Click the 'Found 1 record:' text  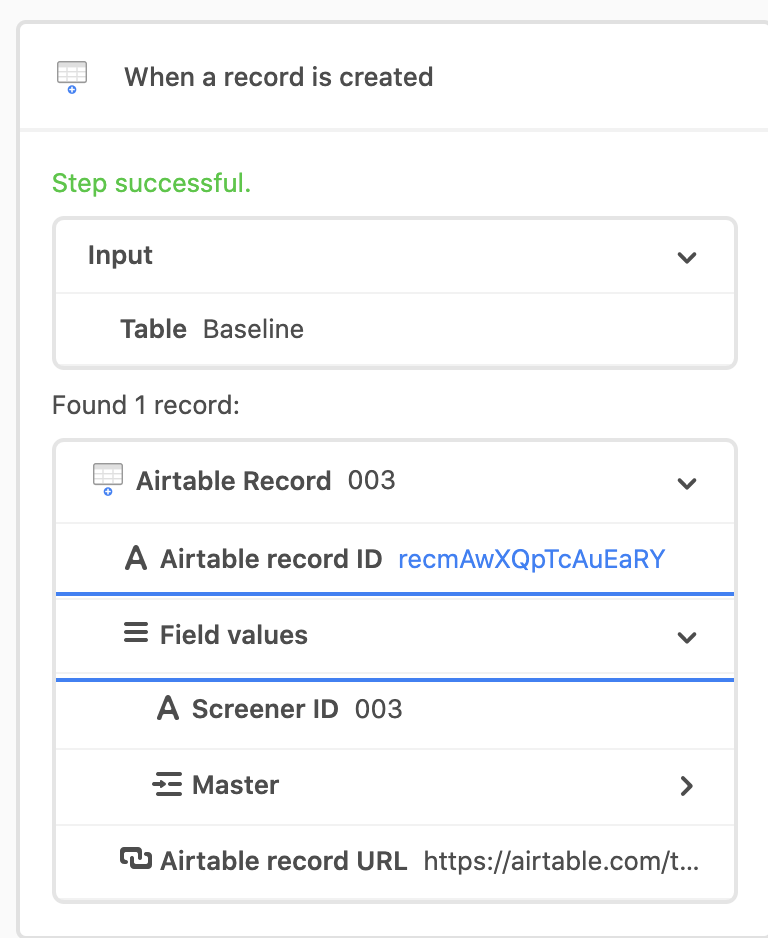click(x=146, y=405)
